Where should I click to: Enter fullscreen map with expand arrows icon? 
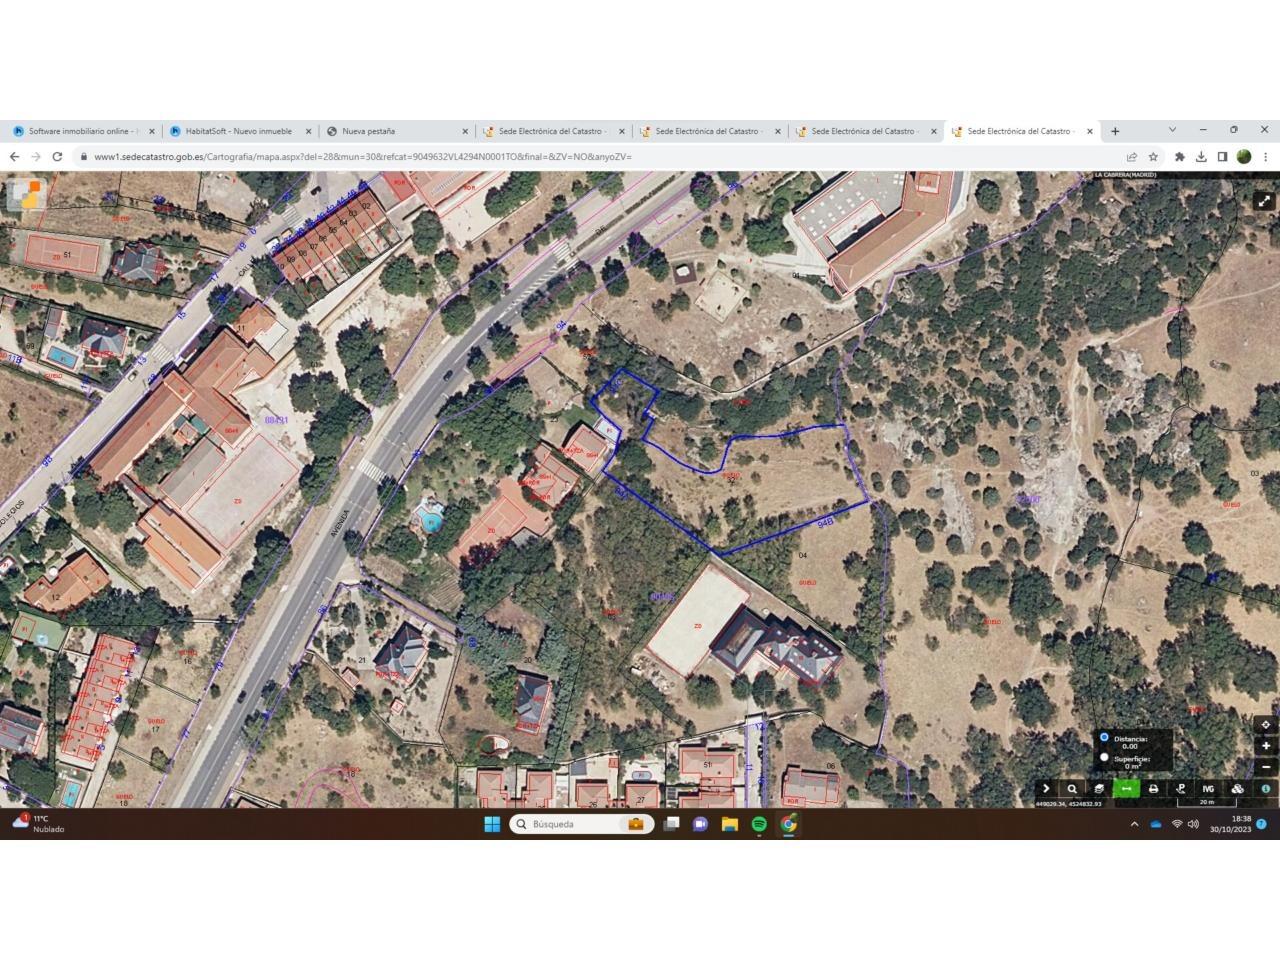(1264, 200)
